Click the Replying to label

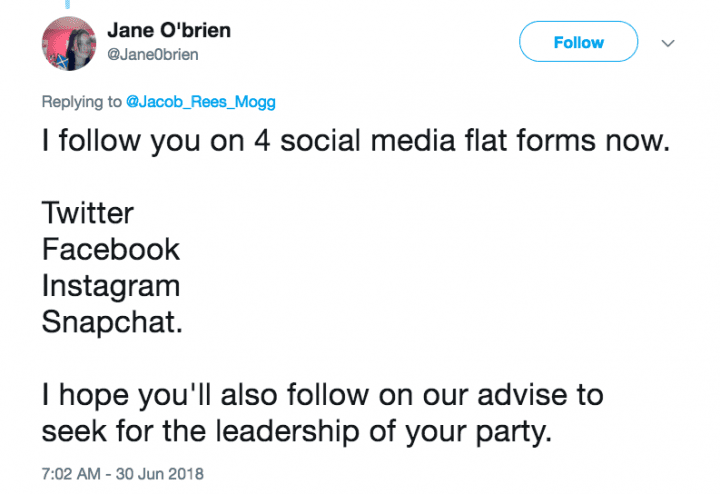pyautogui.click(x=81, y=101)
